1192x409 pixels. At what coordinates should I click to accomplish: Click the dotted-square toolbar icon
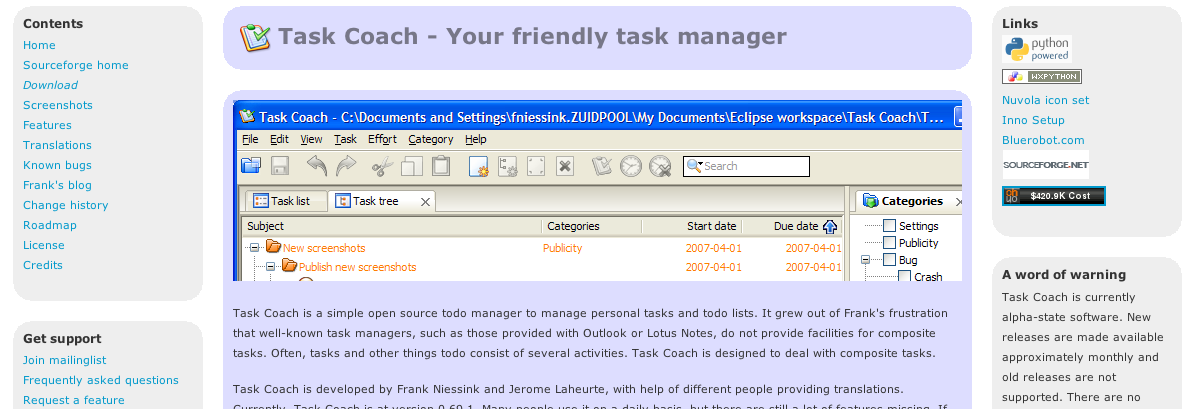(536, 166)
